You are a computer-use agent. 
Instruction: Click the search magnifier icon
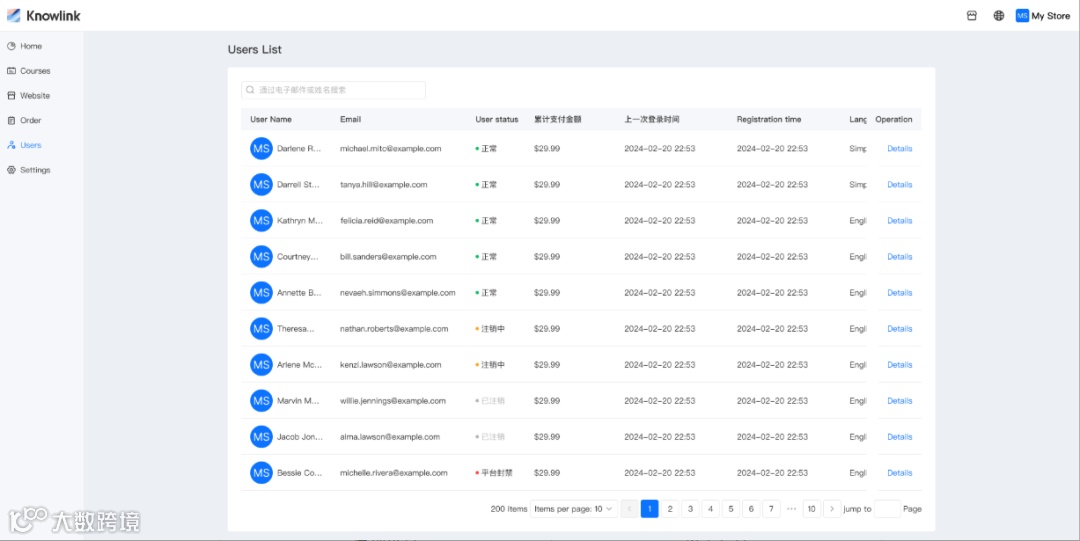coord(251,90)
